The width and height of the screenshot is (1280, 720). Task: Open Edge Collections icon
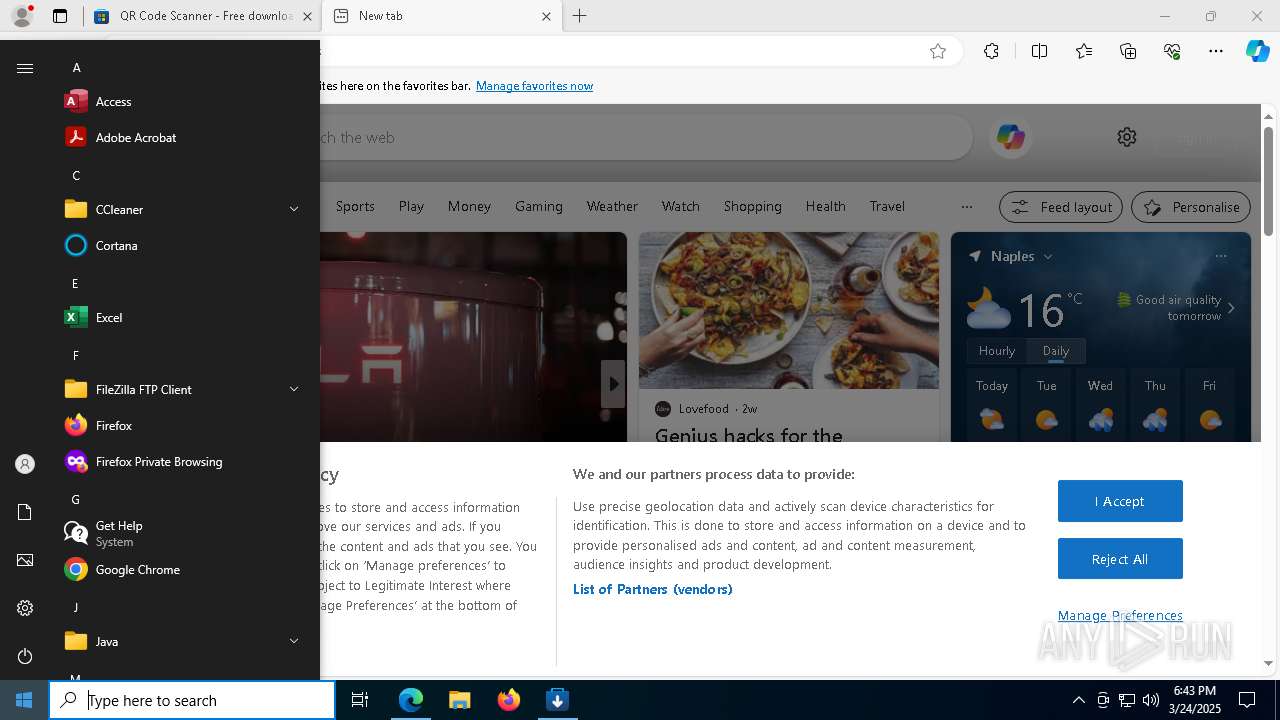[1128, 51]
